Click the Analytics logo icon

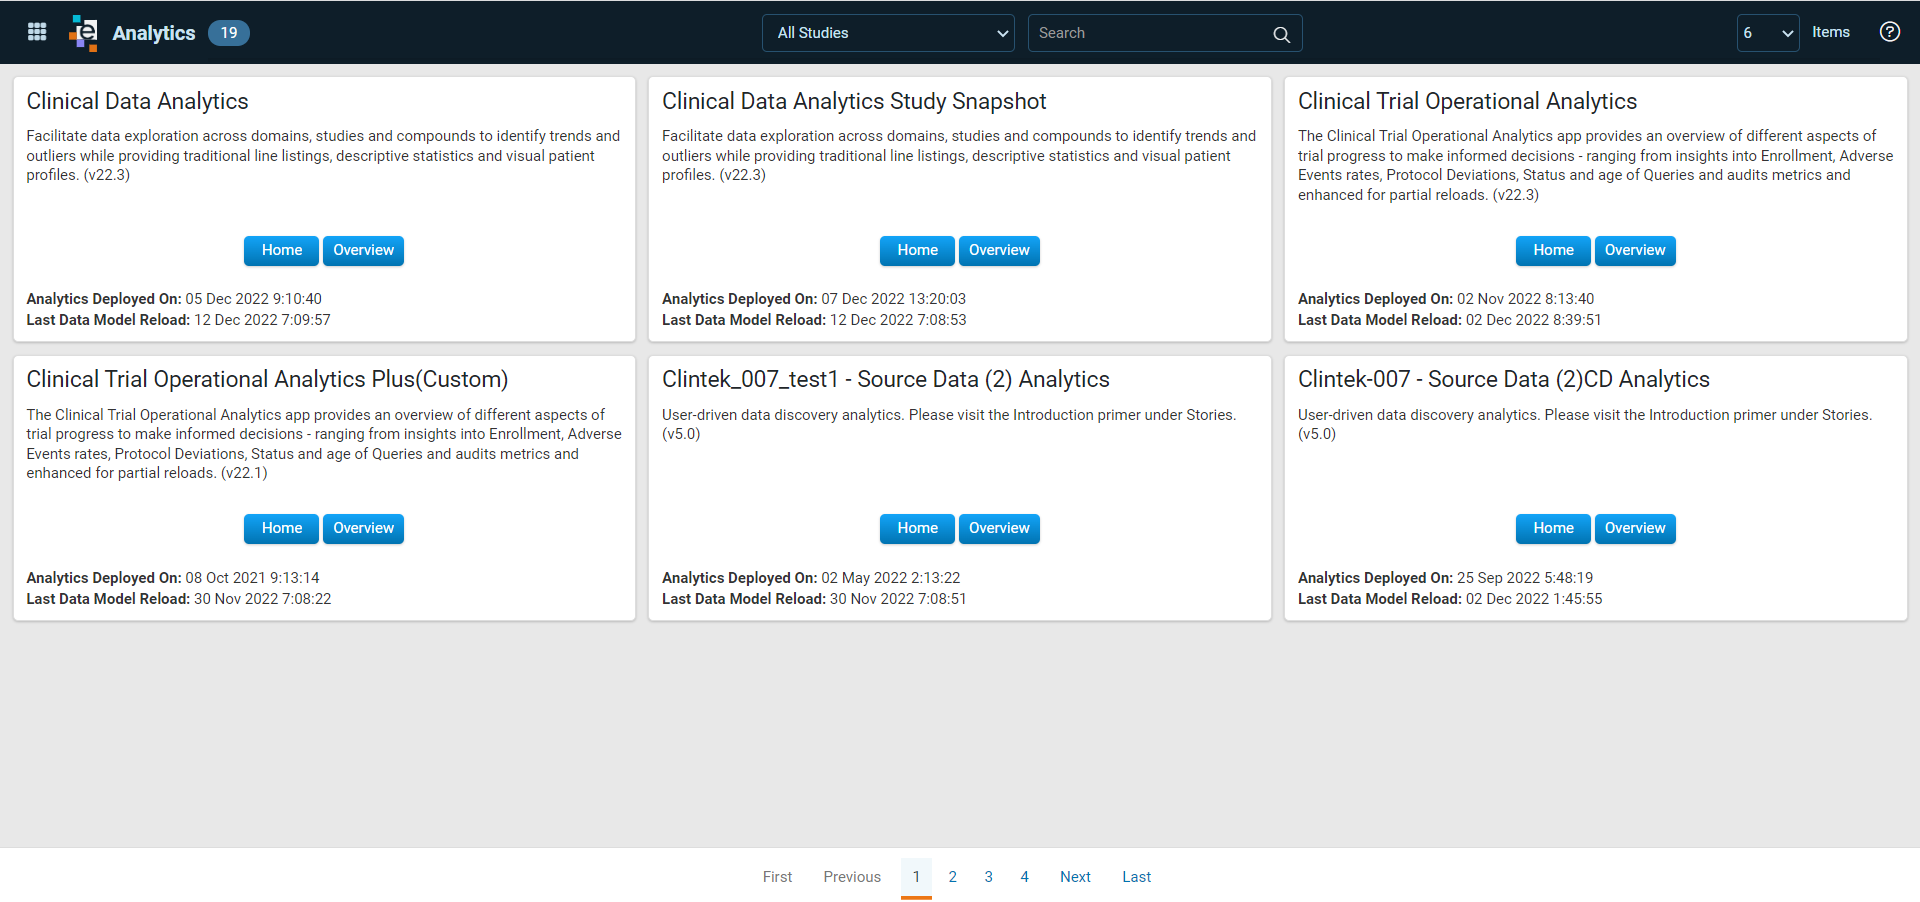(x=84, y=32)
